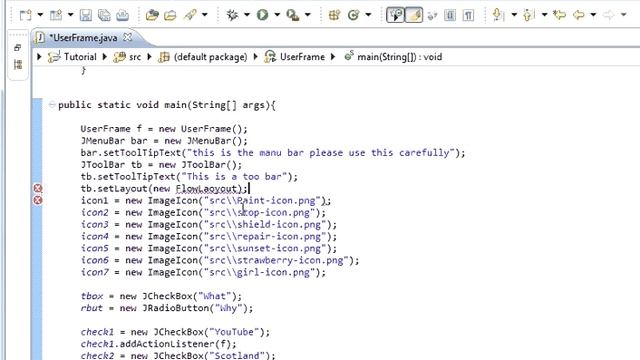Toggle Show Whitespace Characters pilcrow icon

468,15
